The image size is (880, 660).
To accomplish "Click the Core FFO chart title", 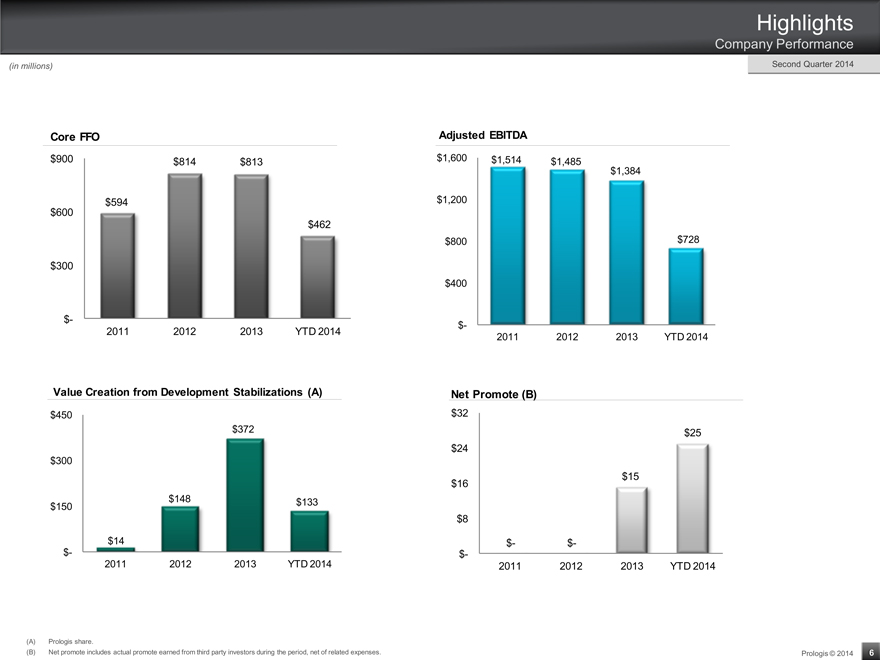I will 75,136.
